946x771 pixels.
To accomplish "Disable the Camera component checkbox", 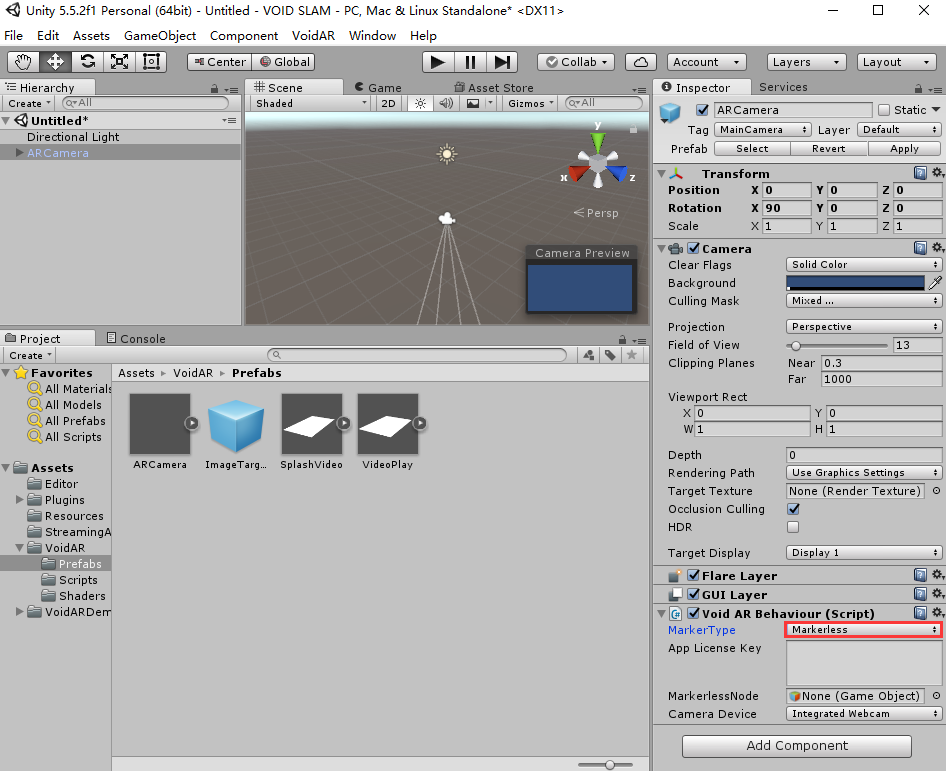I will point(694,248).
